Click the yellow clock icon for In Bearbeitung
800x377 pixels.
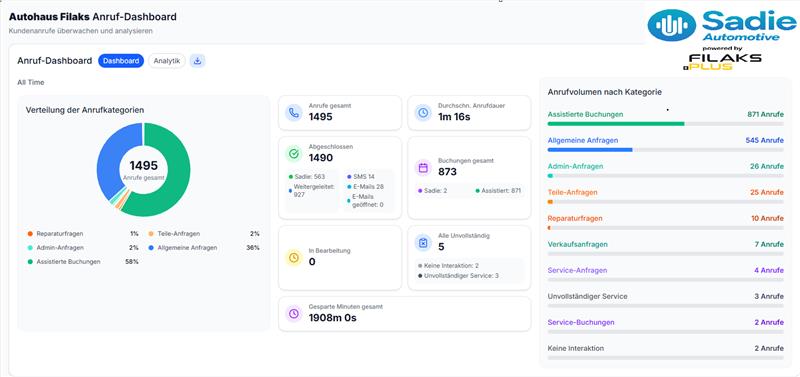293,258
